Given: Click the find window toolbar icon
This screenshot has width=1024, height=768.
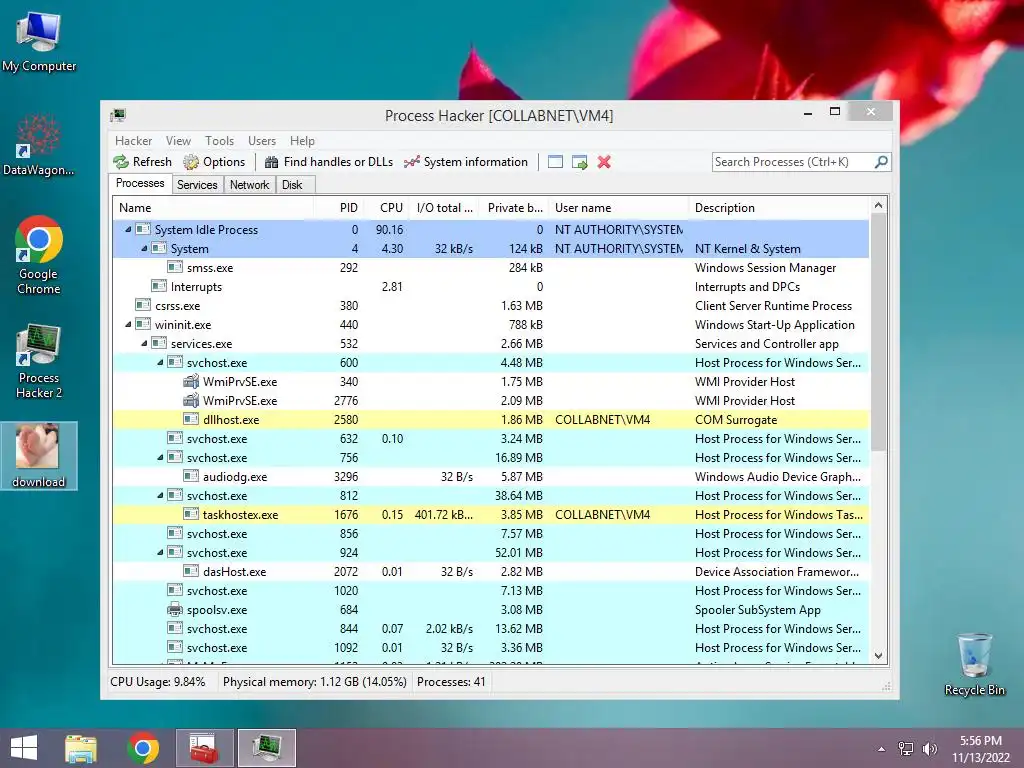Looking at the screenshot, I should point(555,162).
